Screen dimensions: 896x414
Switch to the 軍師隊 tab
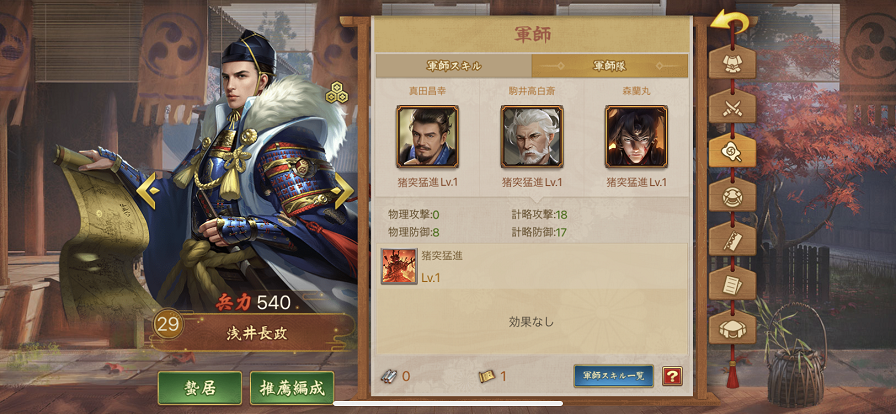[610, 66]
